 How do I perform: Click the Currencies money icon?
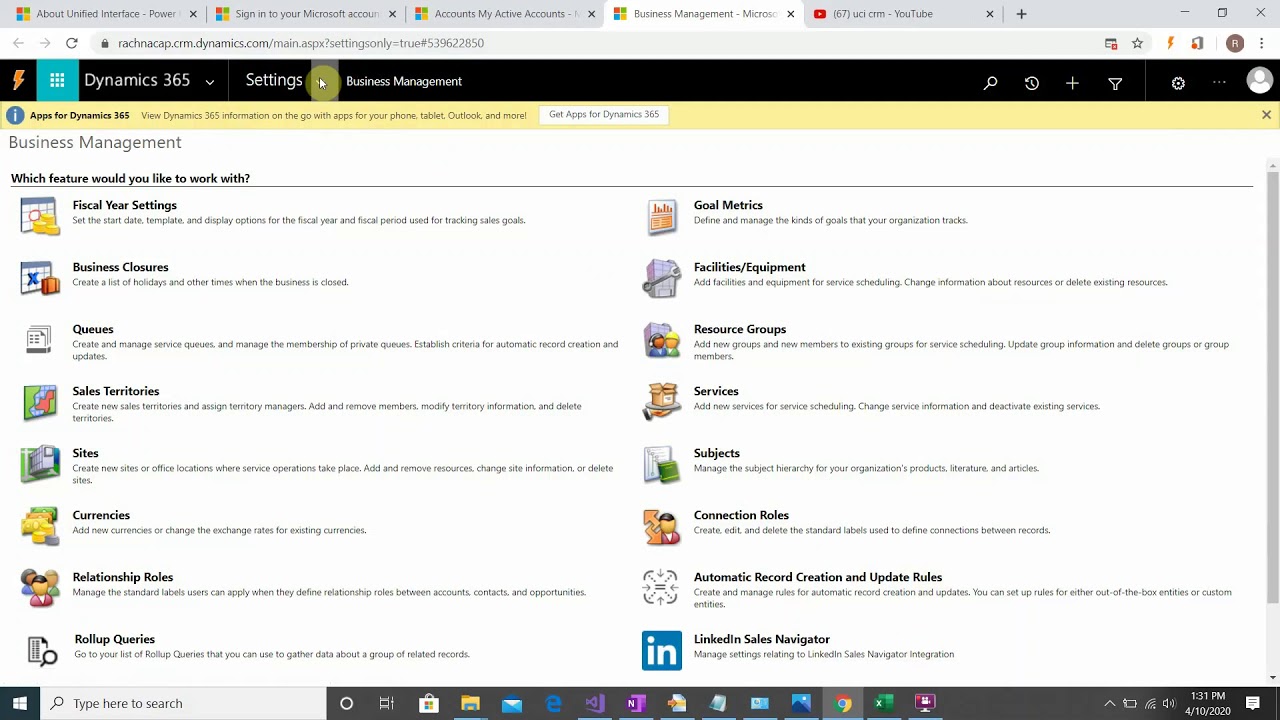[x=40, y=526]
